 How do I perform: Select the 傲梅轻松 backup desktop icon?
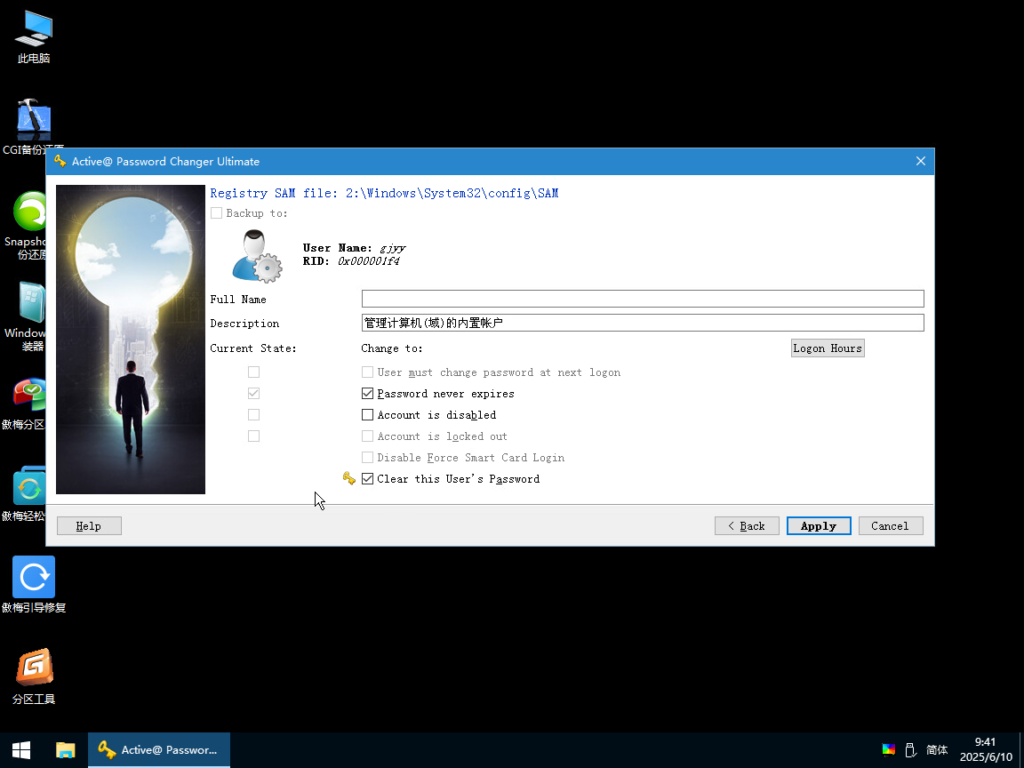click(24, 494)
